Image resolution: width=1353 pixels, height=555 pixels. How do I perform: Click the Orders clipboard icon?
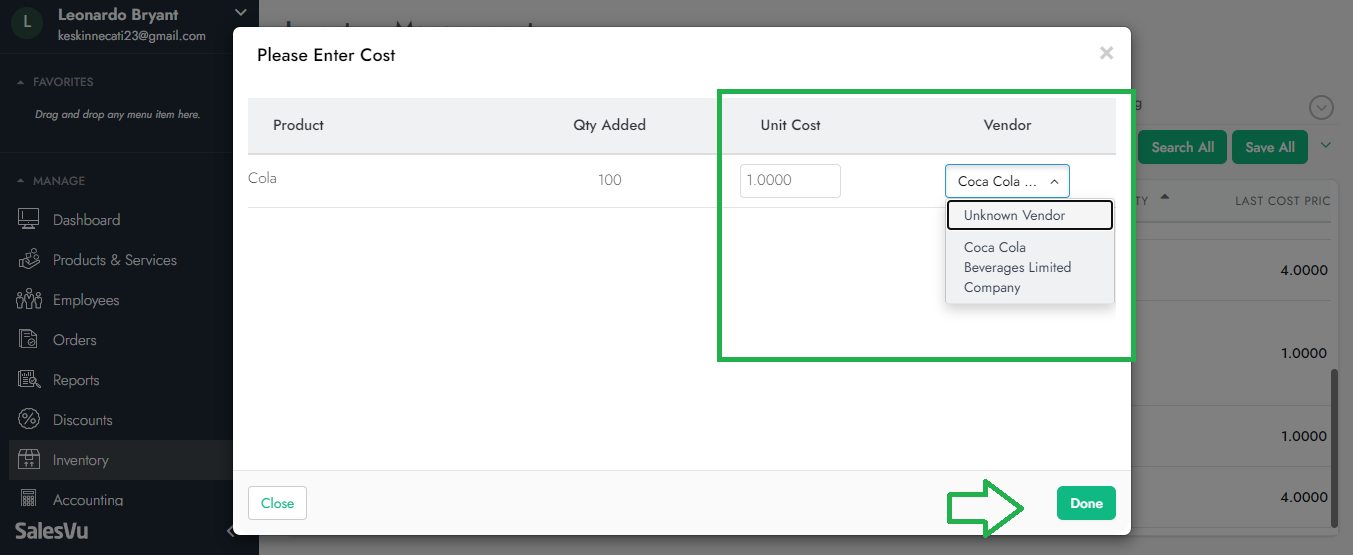point(29,340)
